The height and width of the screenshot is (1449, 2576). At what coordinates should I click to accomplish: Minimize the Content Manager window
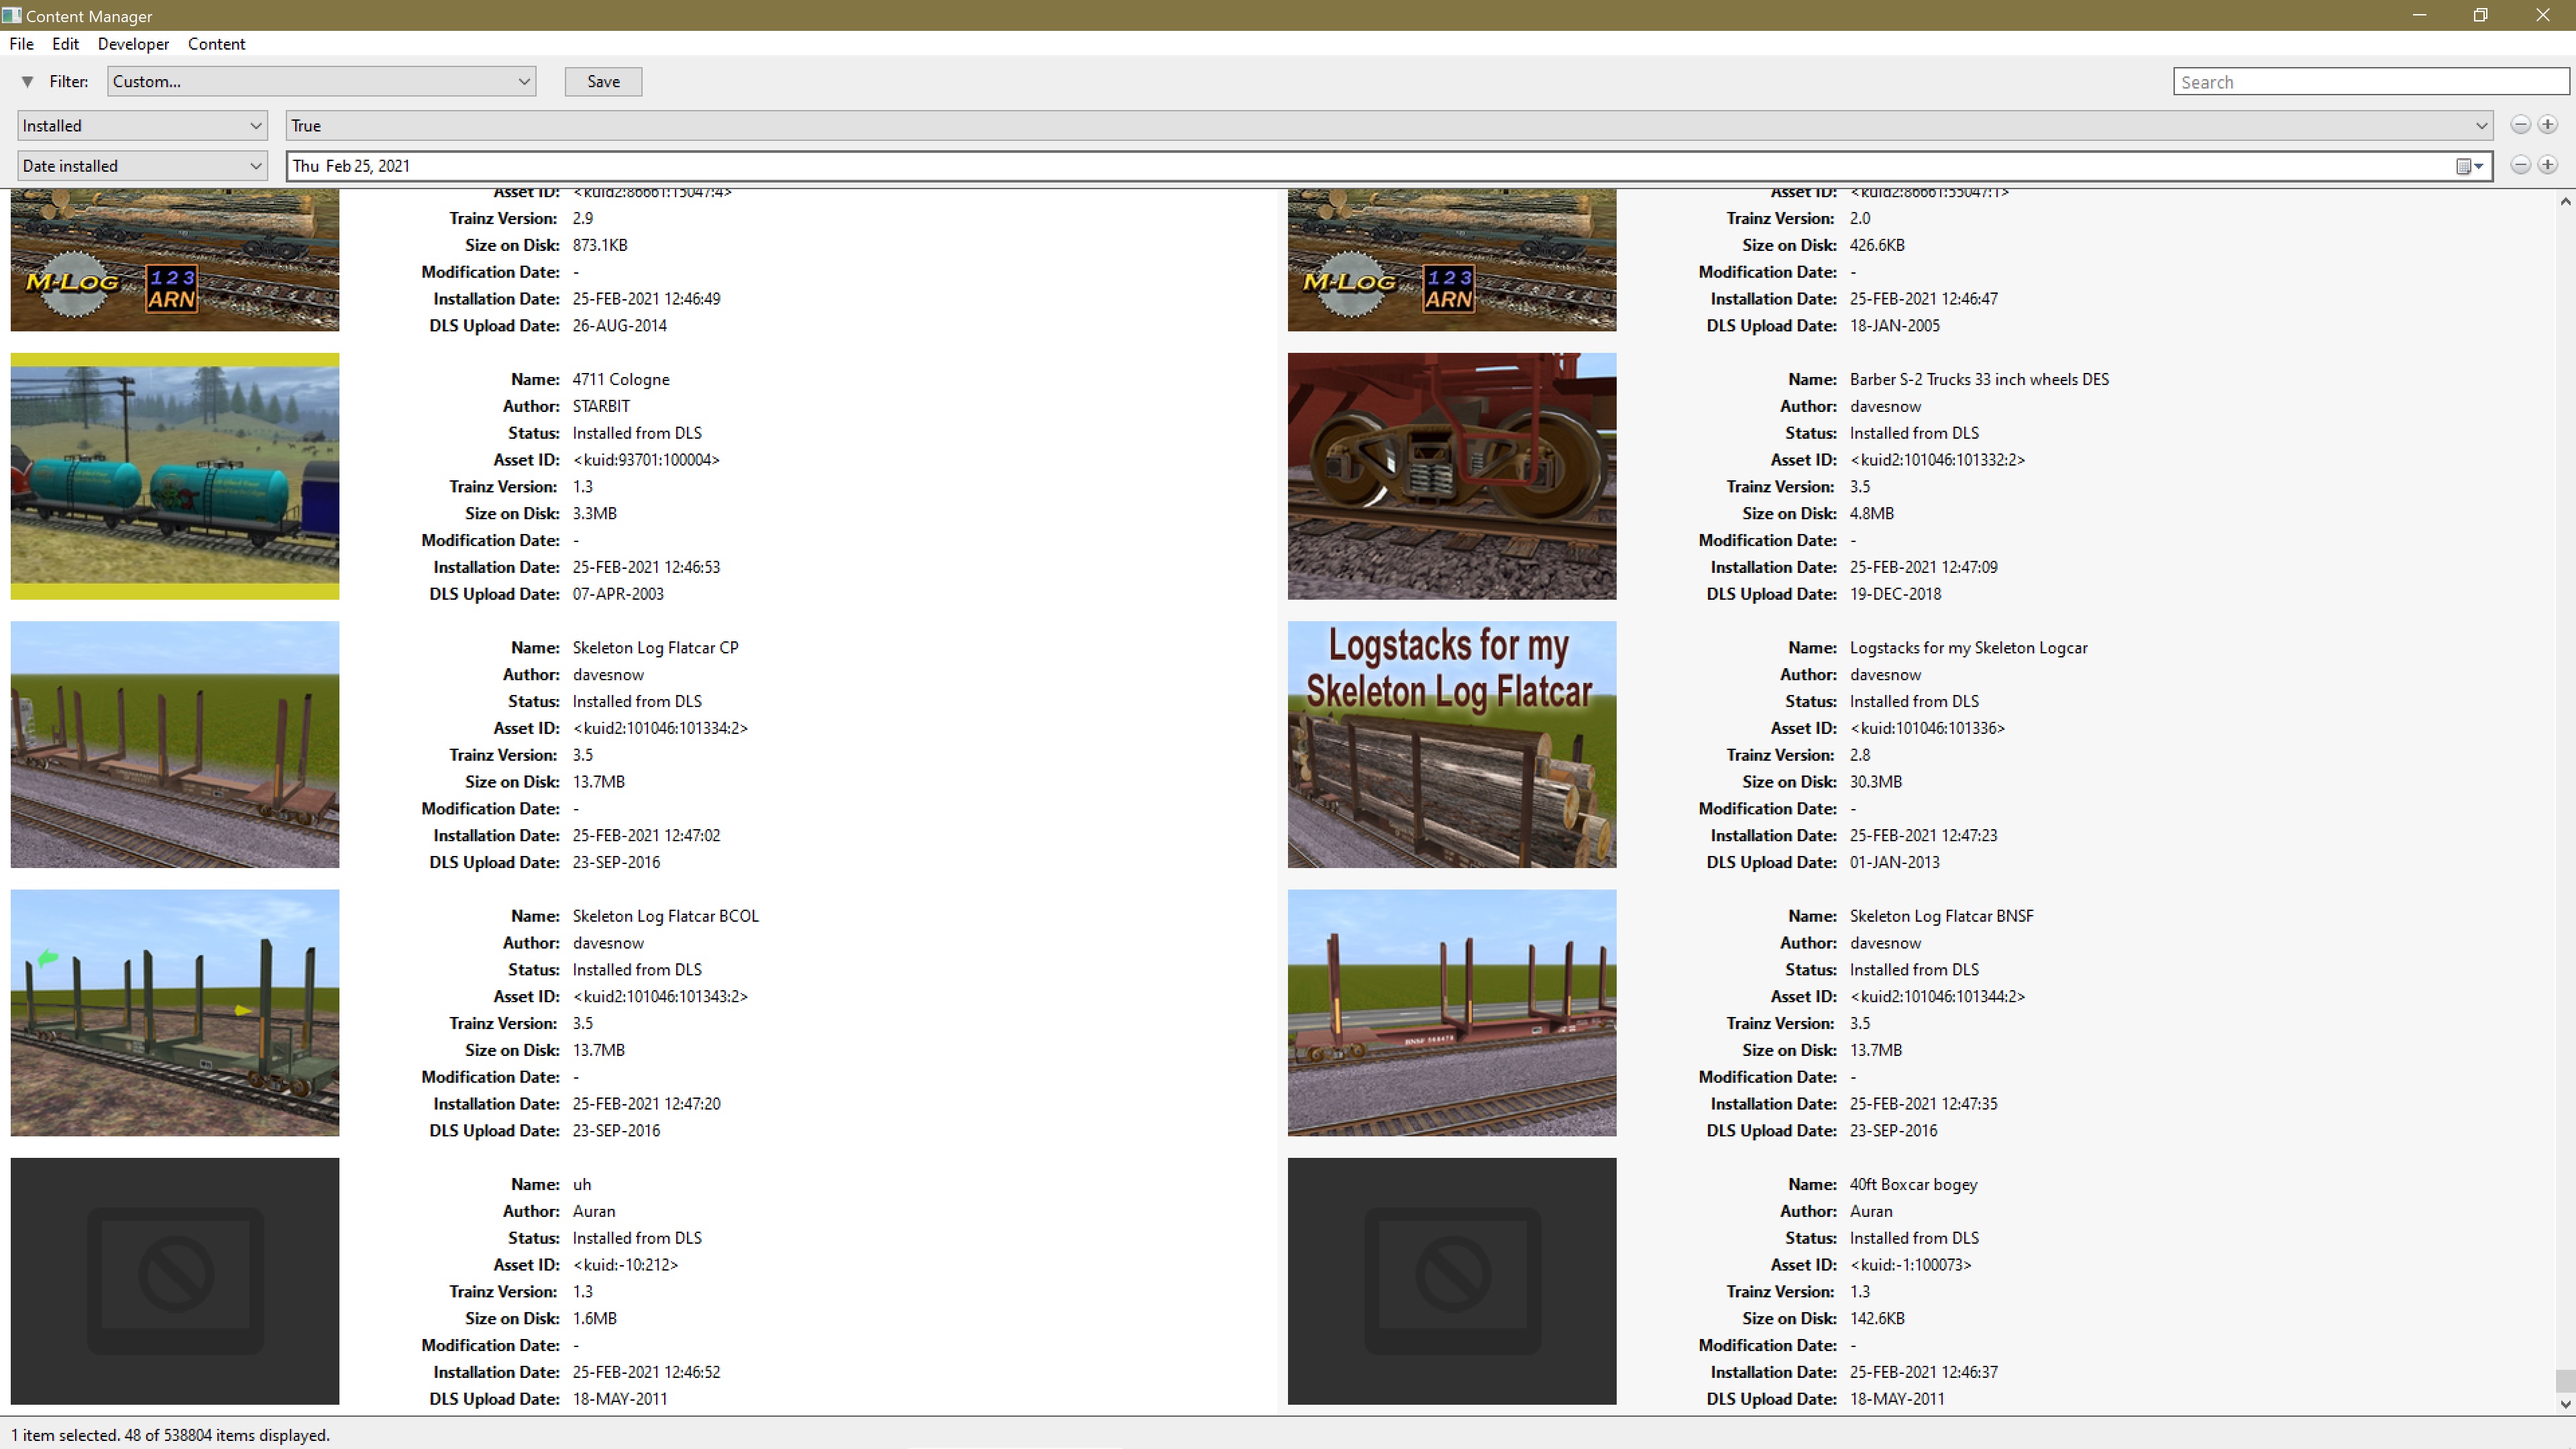pos(2419,15)
